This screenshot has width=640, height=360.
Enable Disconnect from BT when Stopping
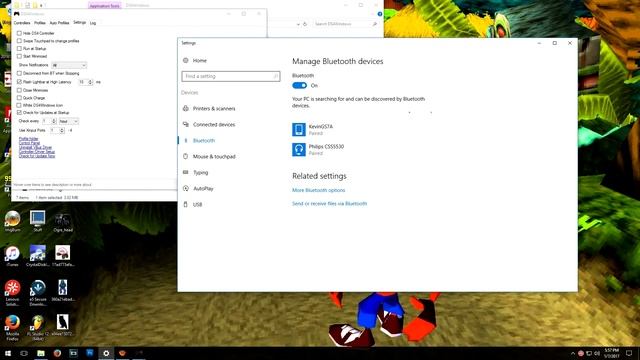point(19,73)
